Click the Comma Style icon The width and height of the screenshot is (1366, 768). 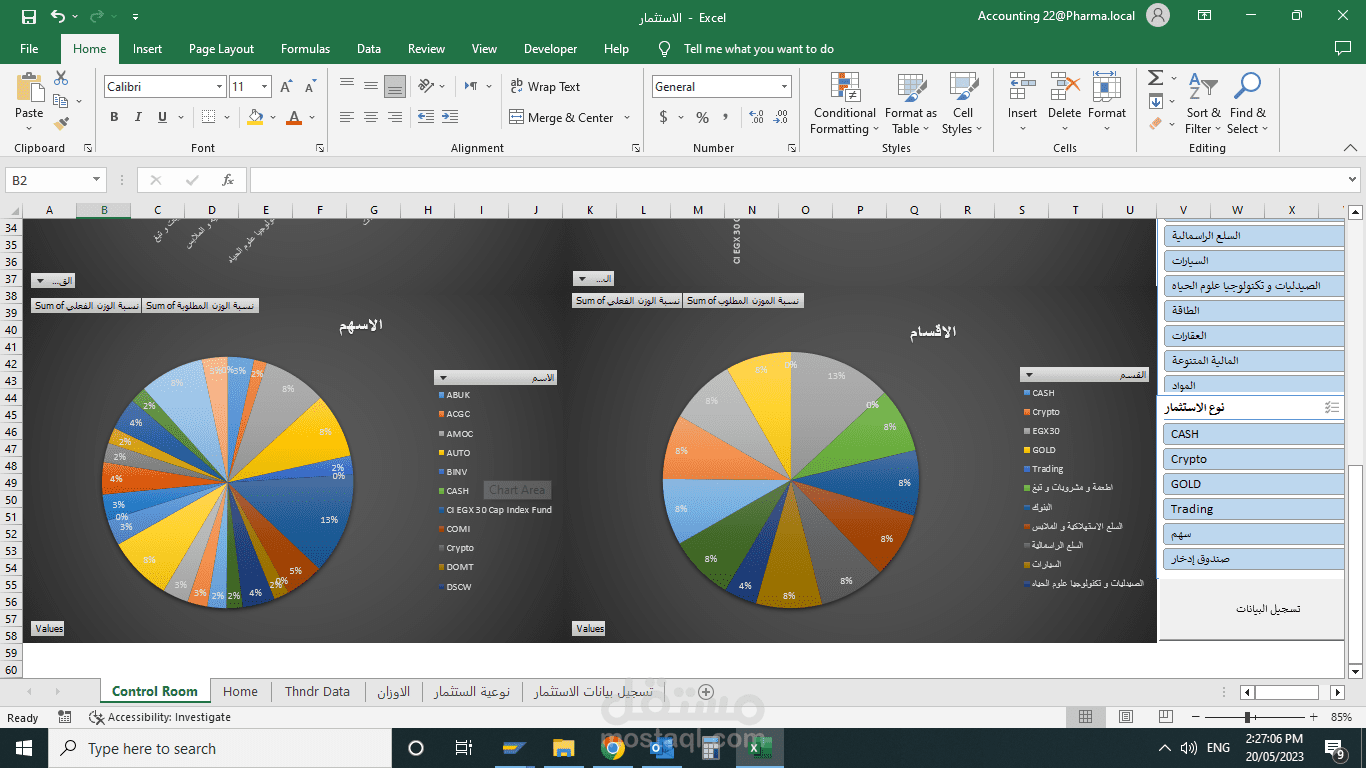[x=727, y=117]
